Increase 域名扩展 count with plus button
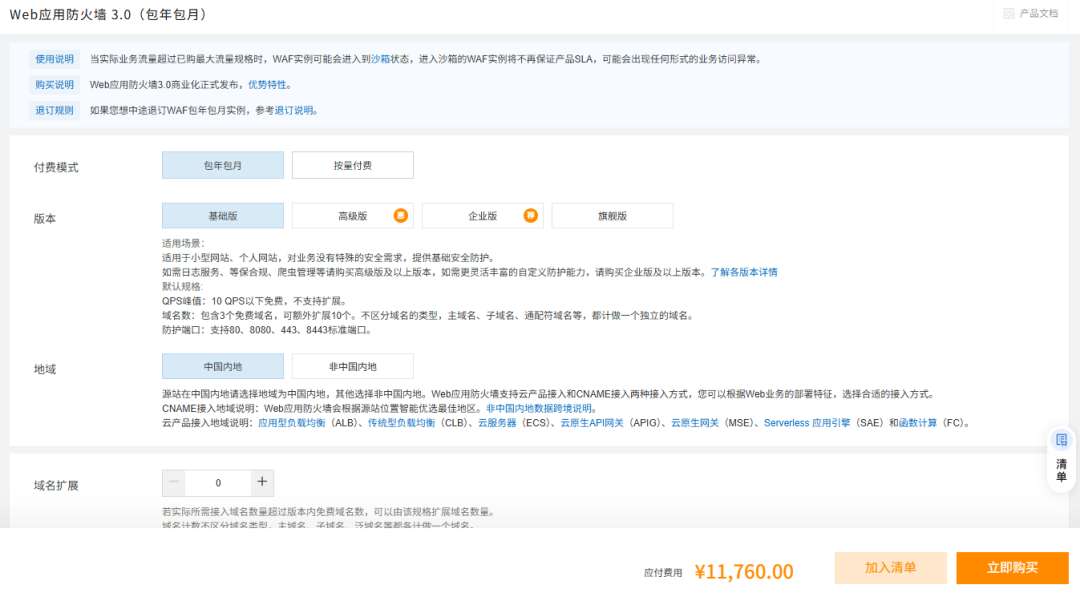The height and width of the screenshot is (601, 1080). tap(262, 483)
